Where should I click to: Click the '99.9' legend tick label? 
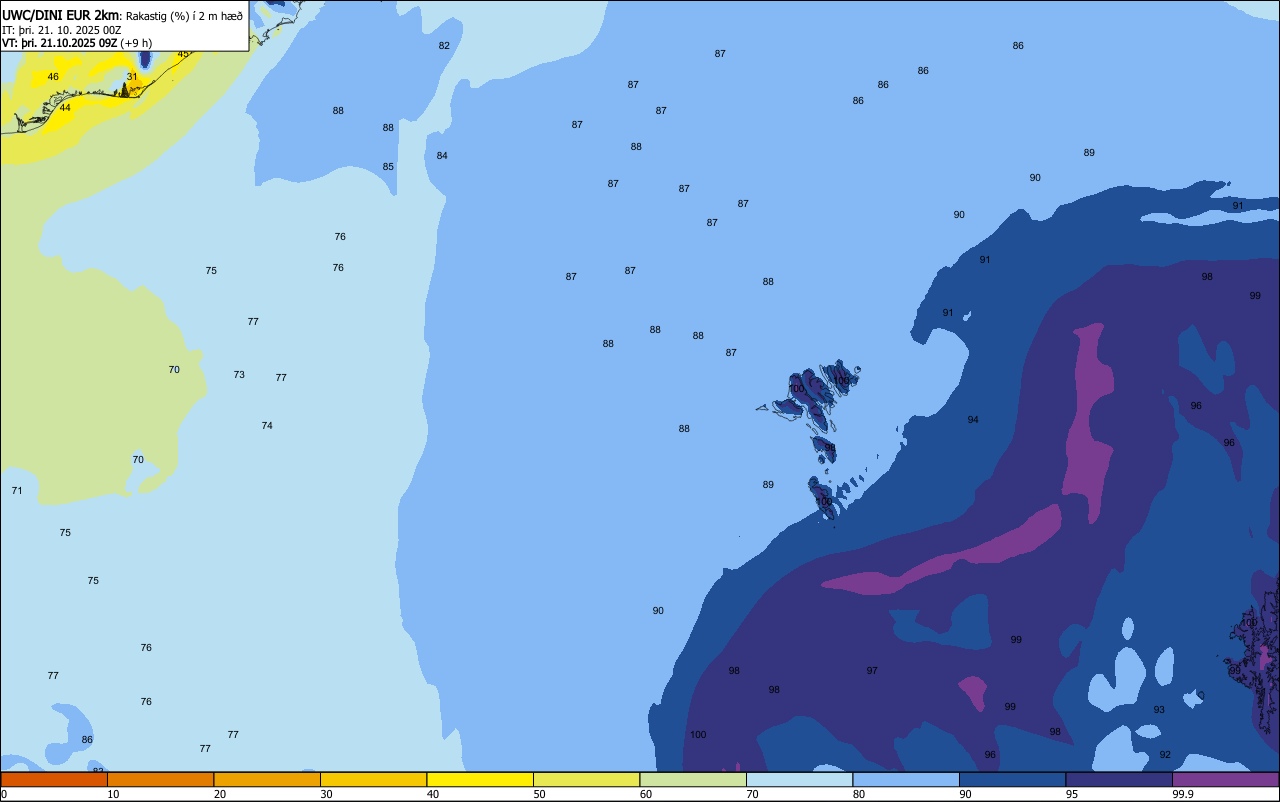pyautogui.click(x=1184, y=794)
